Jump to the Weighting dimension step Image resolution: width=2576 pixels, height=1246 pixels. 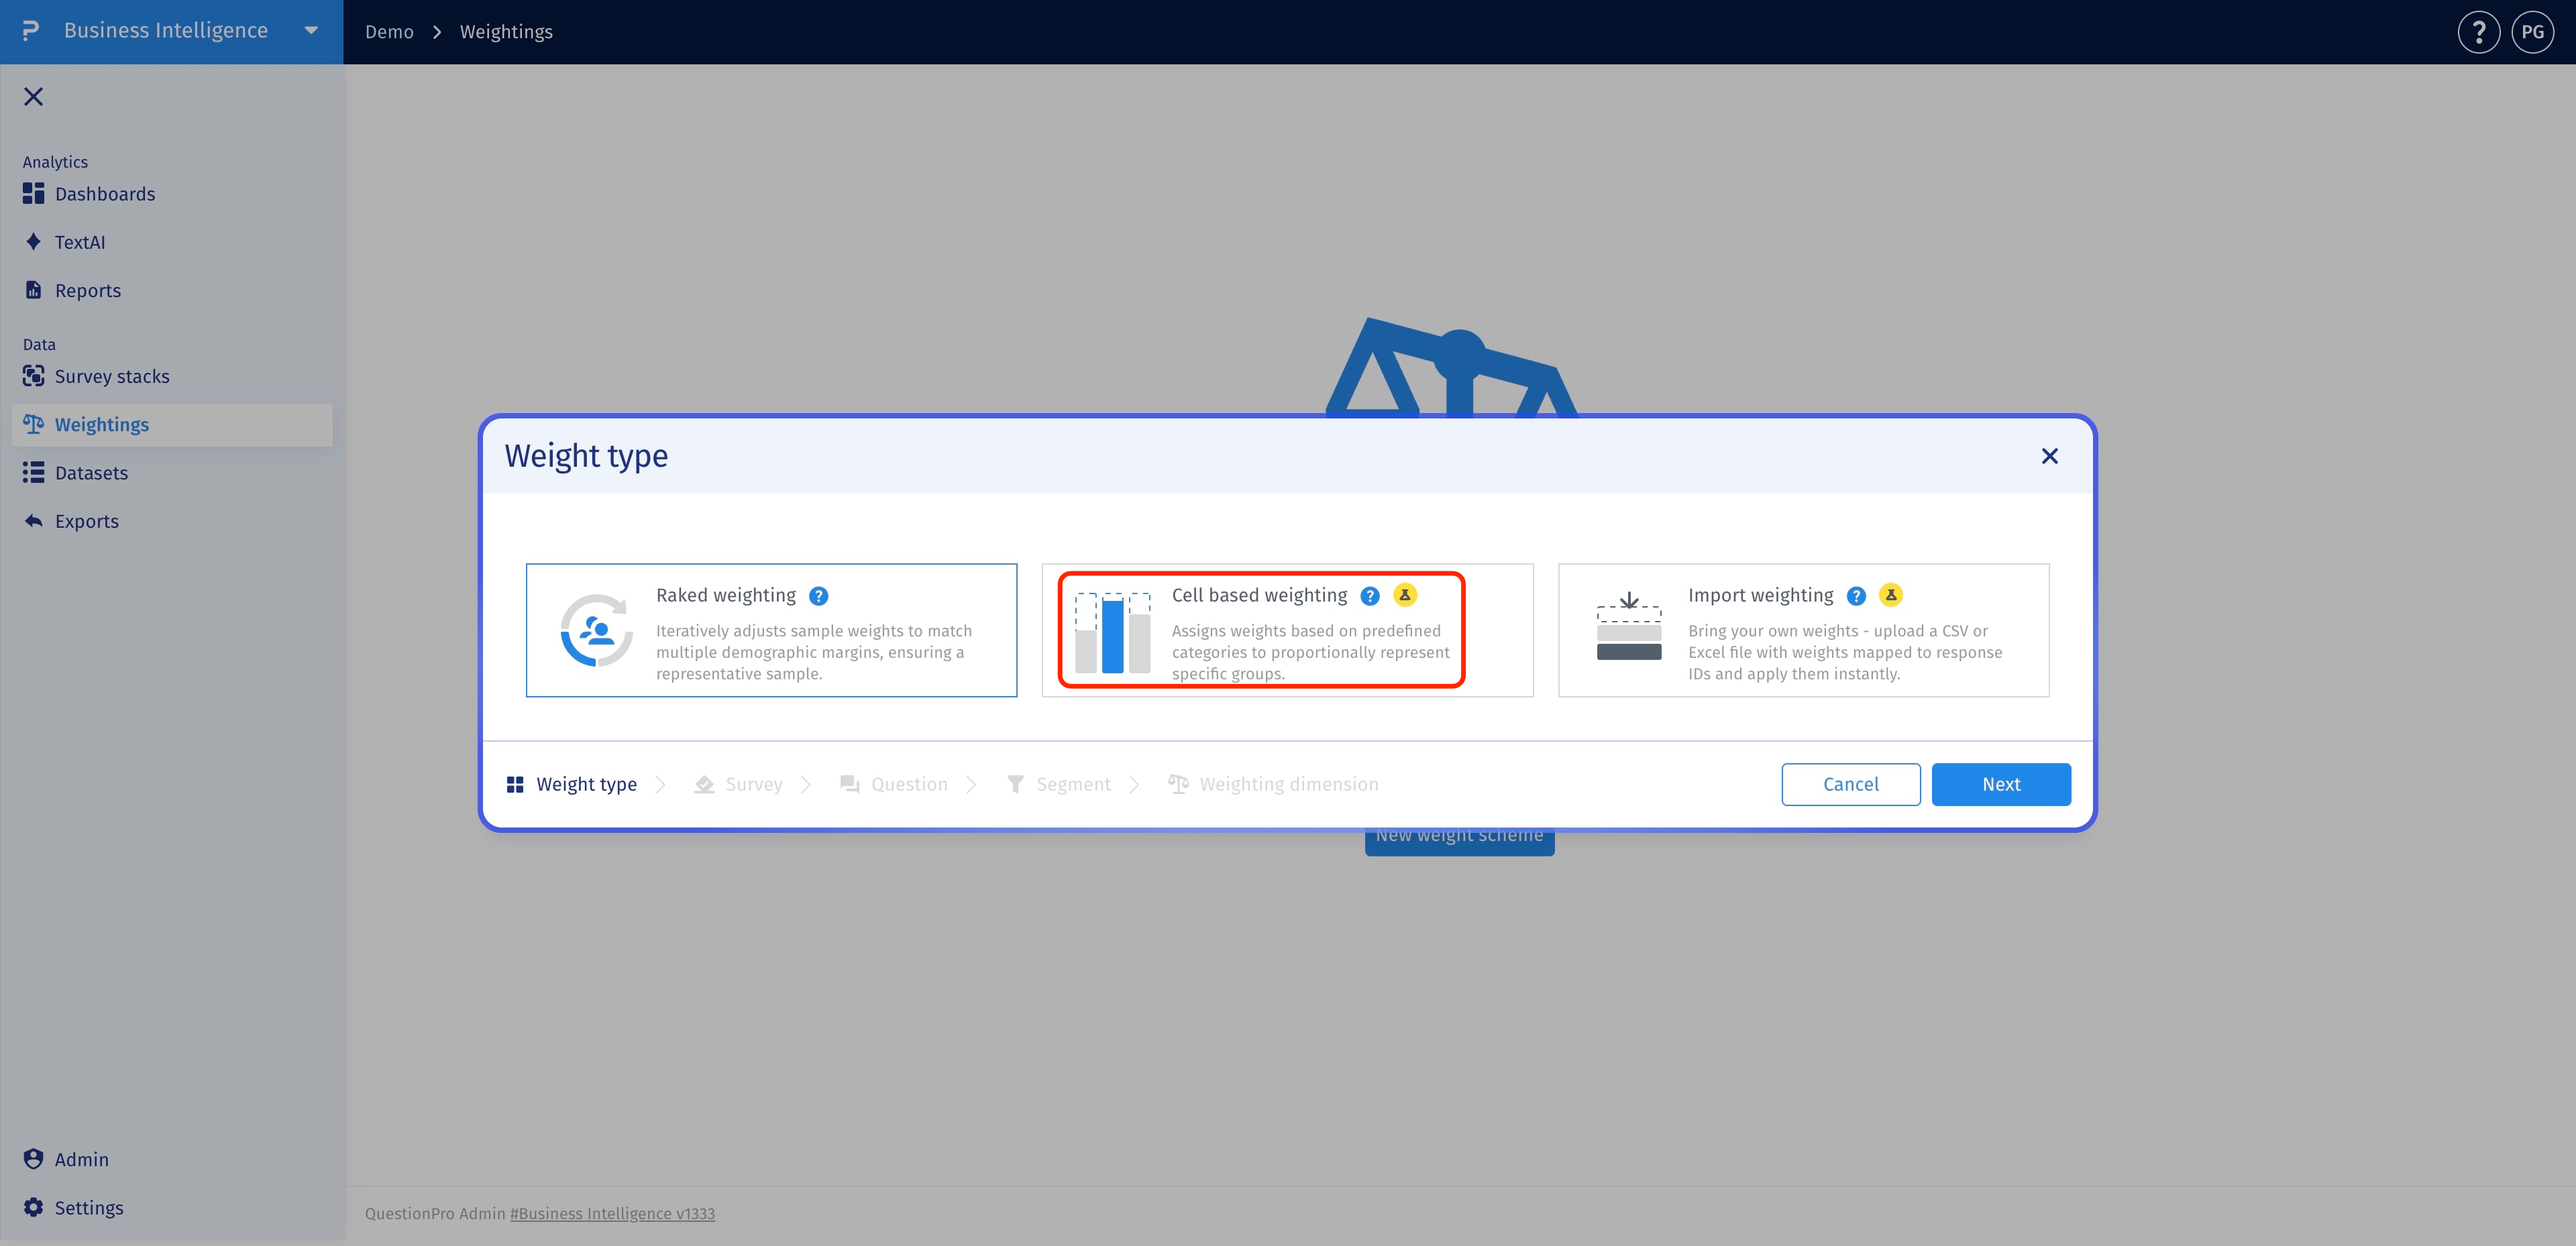point(1273,784)
